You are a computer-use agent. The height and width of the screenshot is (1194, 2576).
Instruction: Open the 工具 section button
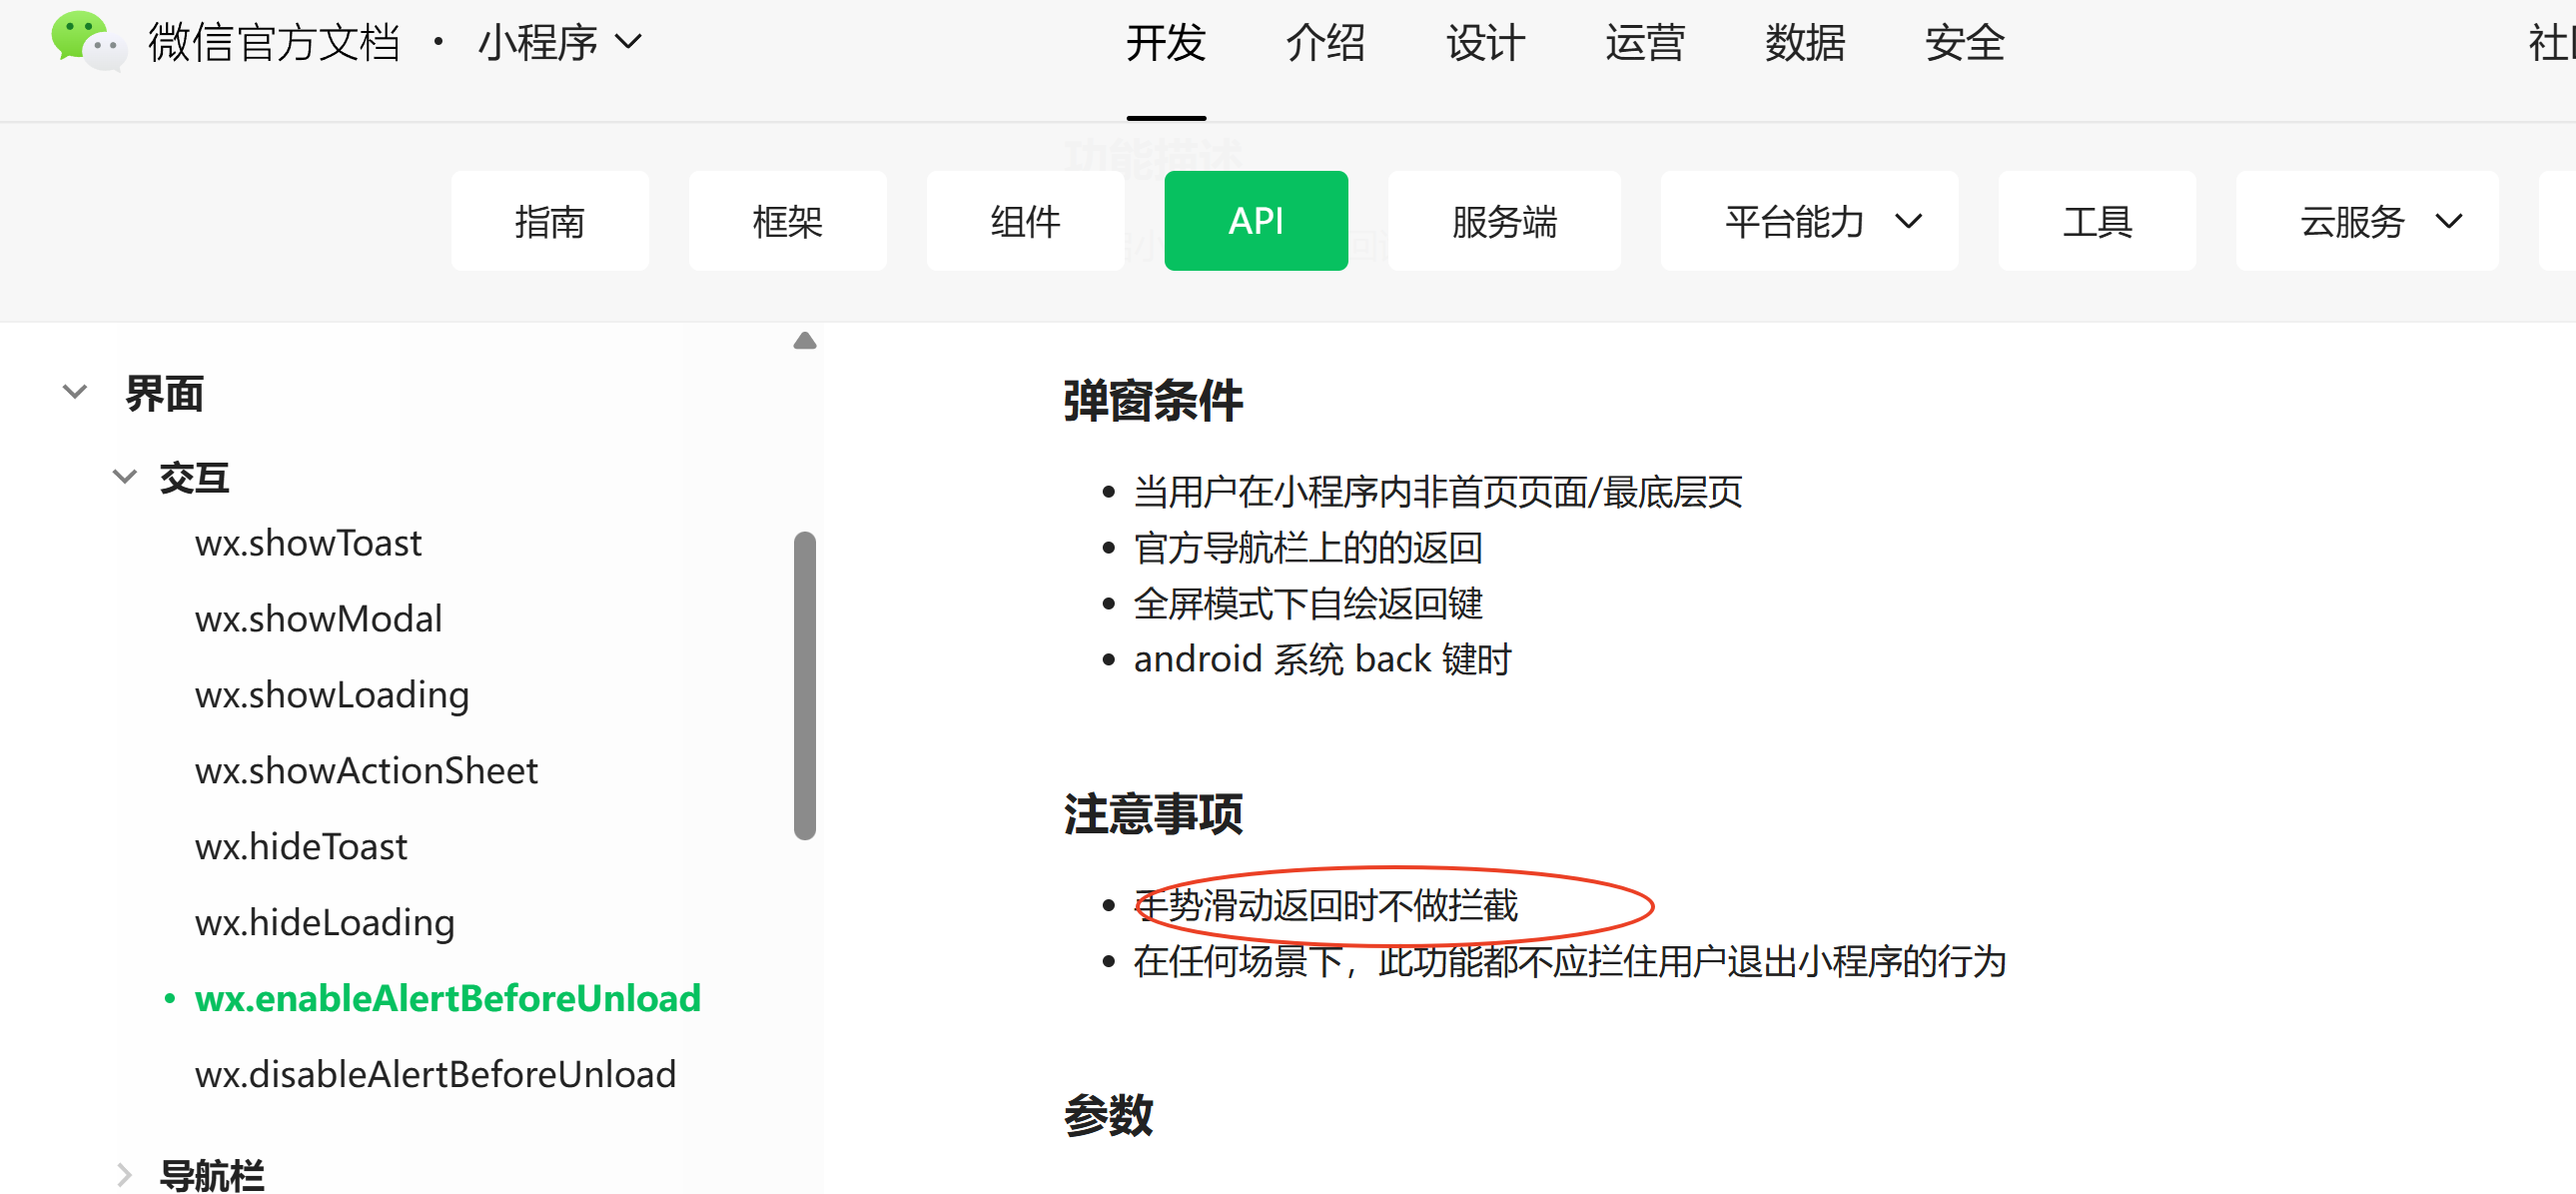(2096, 221)
